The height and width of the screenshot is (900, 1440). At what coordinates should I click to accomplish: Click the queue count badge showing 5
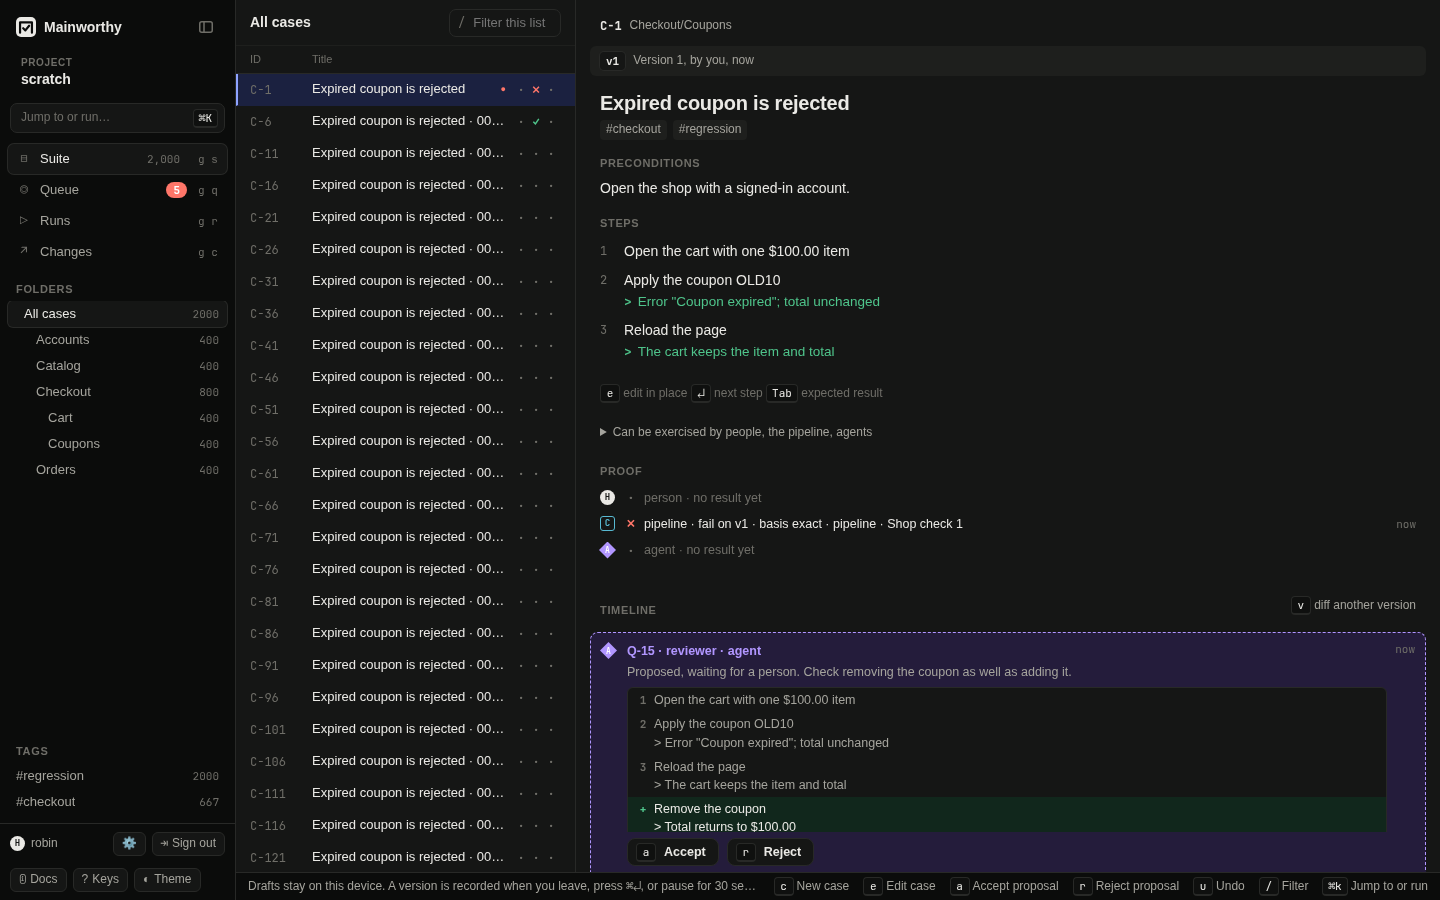[x=176, y=190]
